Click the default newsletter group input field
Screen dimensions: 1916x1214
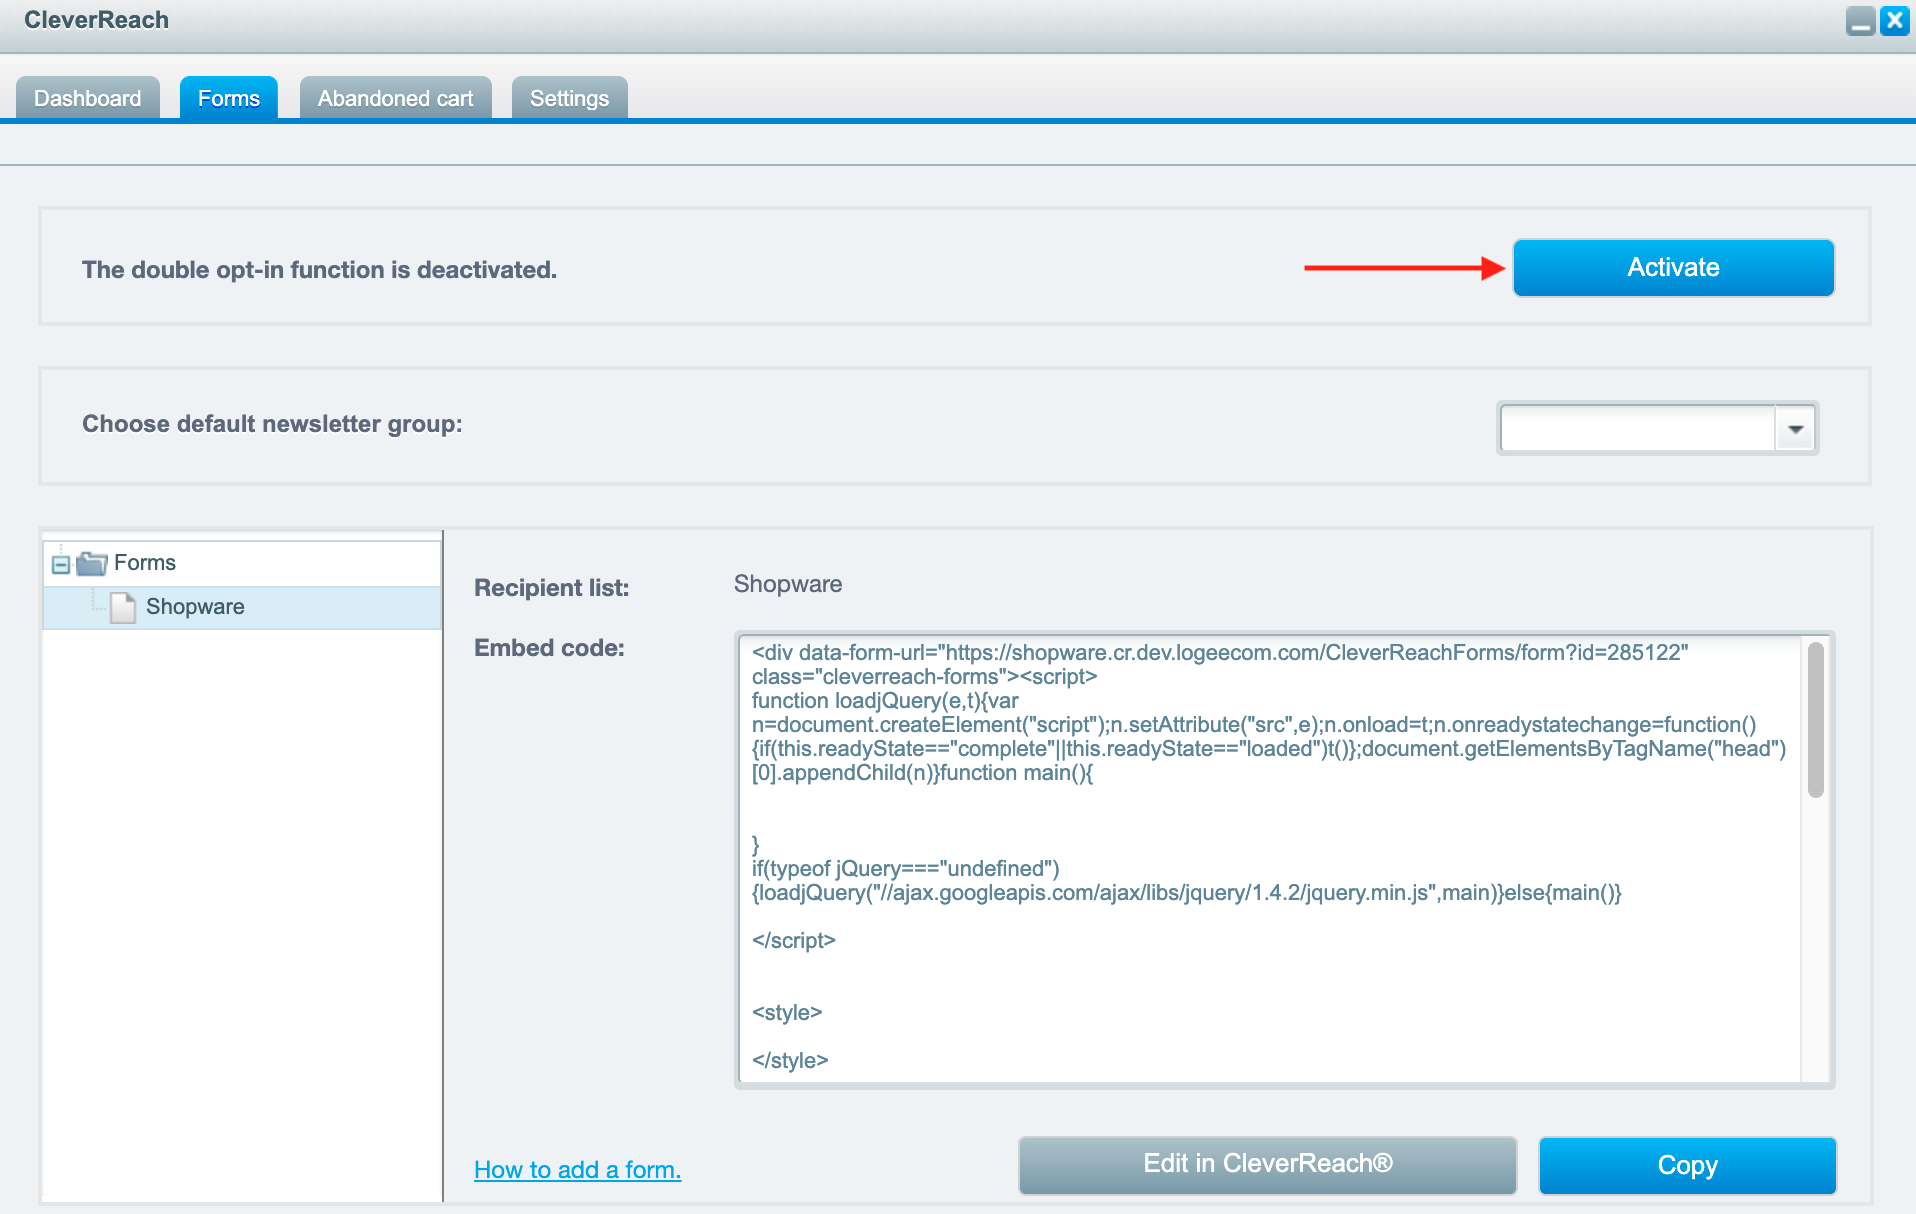[1637, 429]
